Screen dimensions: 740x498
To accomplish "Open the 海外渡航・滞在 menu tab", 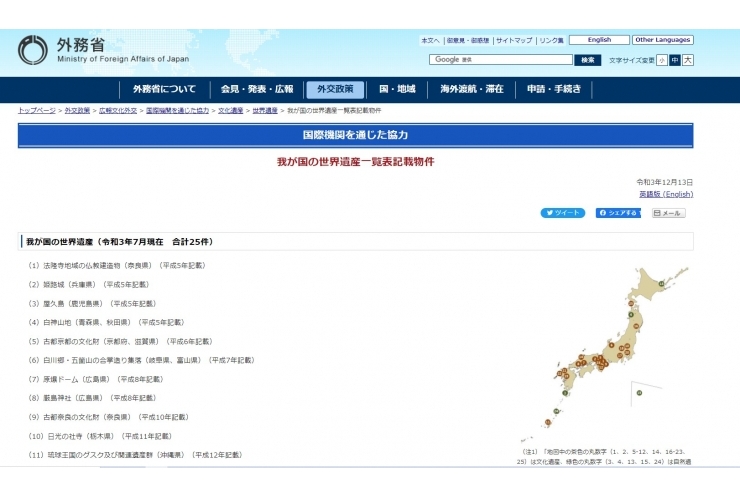I will (472, 89).
